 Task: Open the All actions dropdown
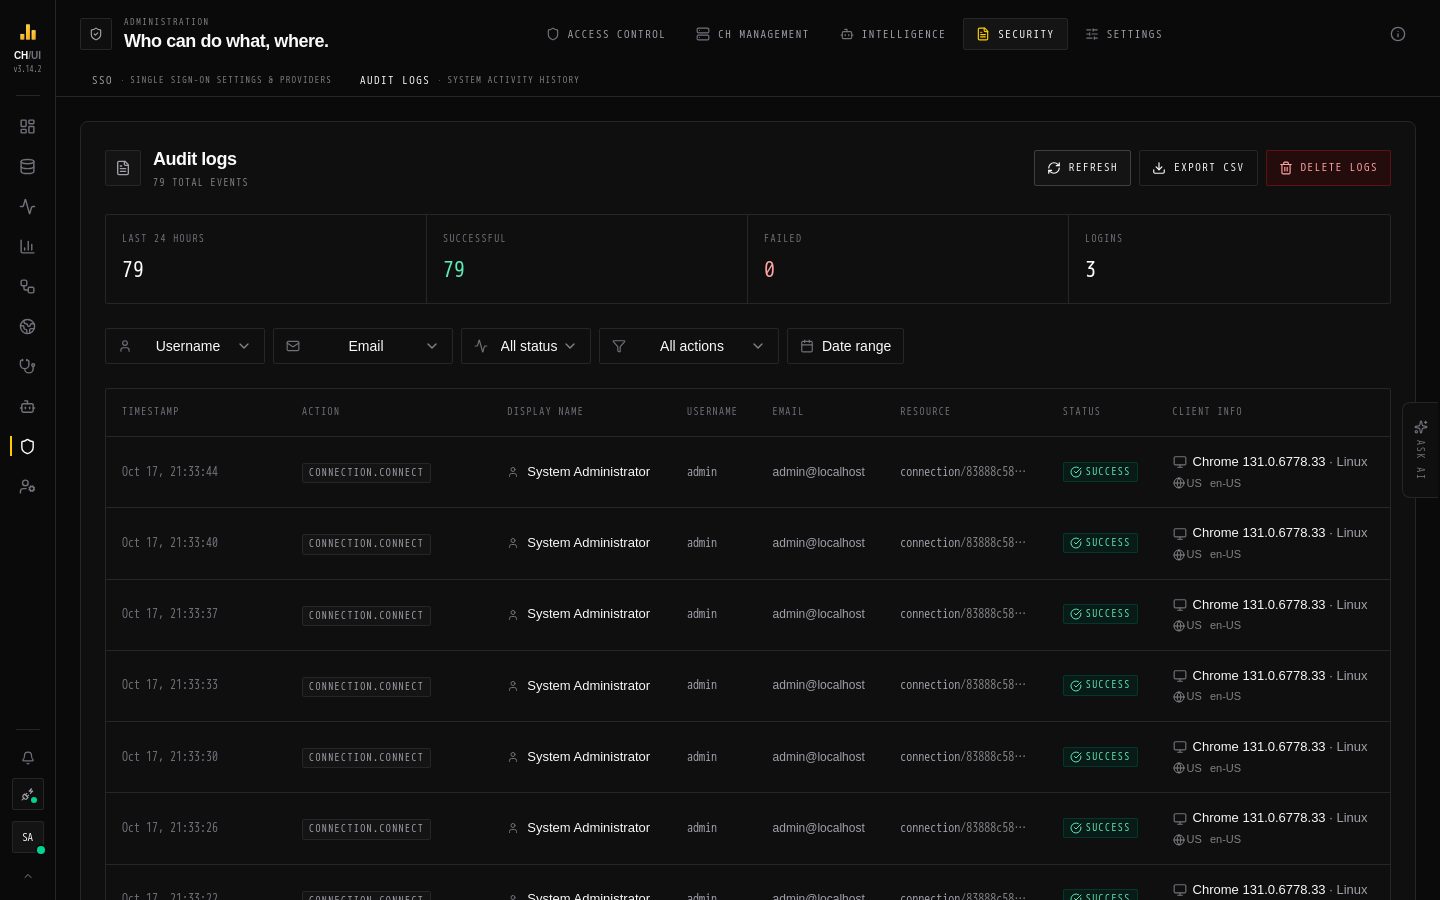pyautogui.click(x=689, y=346)
